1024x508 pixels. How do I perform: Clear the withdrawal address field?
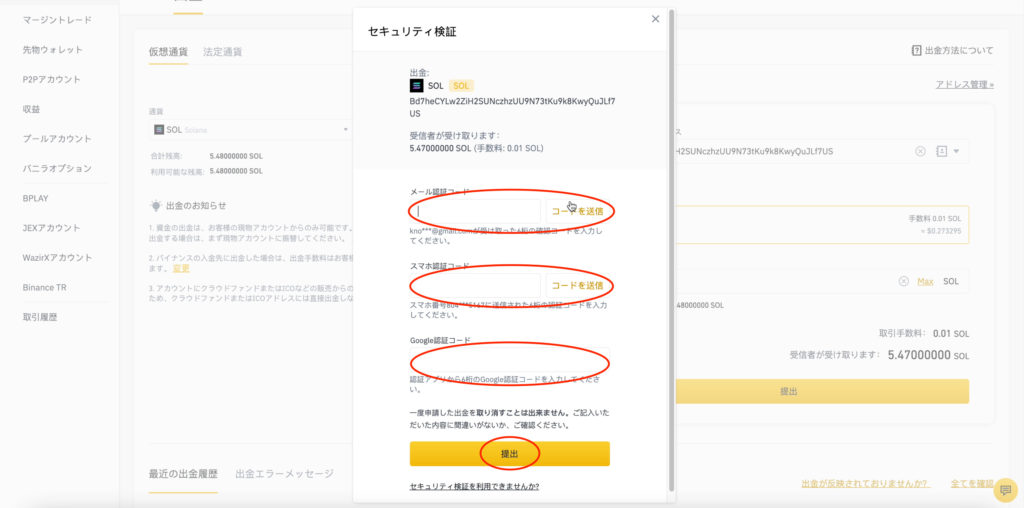point(920,151)
